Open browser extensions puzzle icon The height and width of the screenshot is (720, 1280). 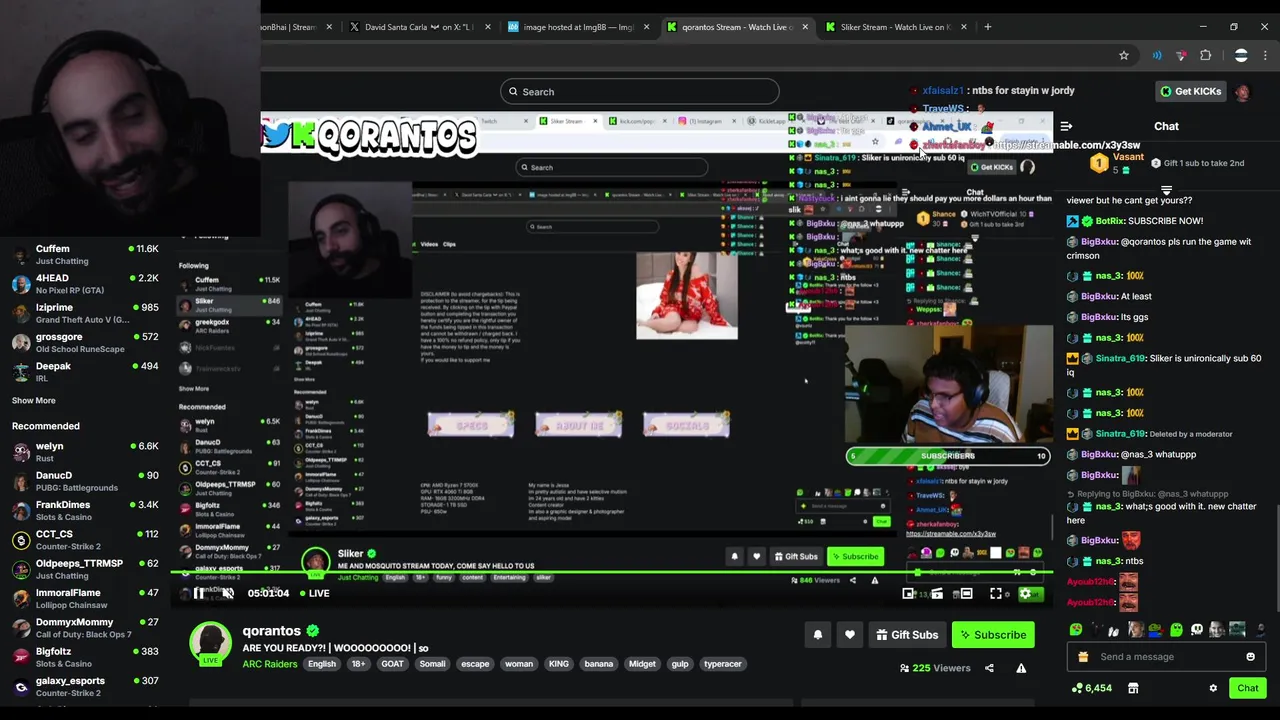[x=1206, y=55]
